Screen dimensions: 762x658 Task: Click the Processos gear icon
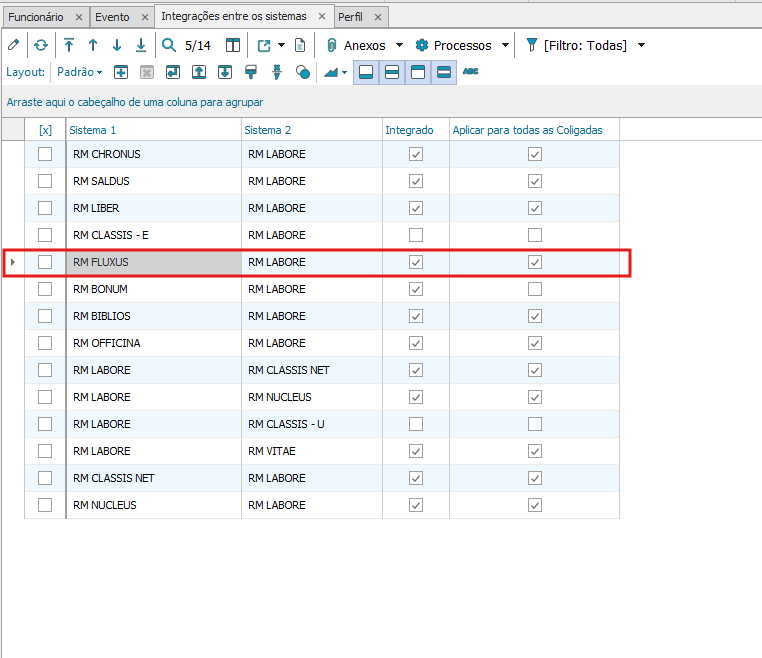tap(422, 45)
